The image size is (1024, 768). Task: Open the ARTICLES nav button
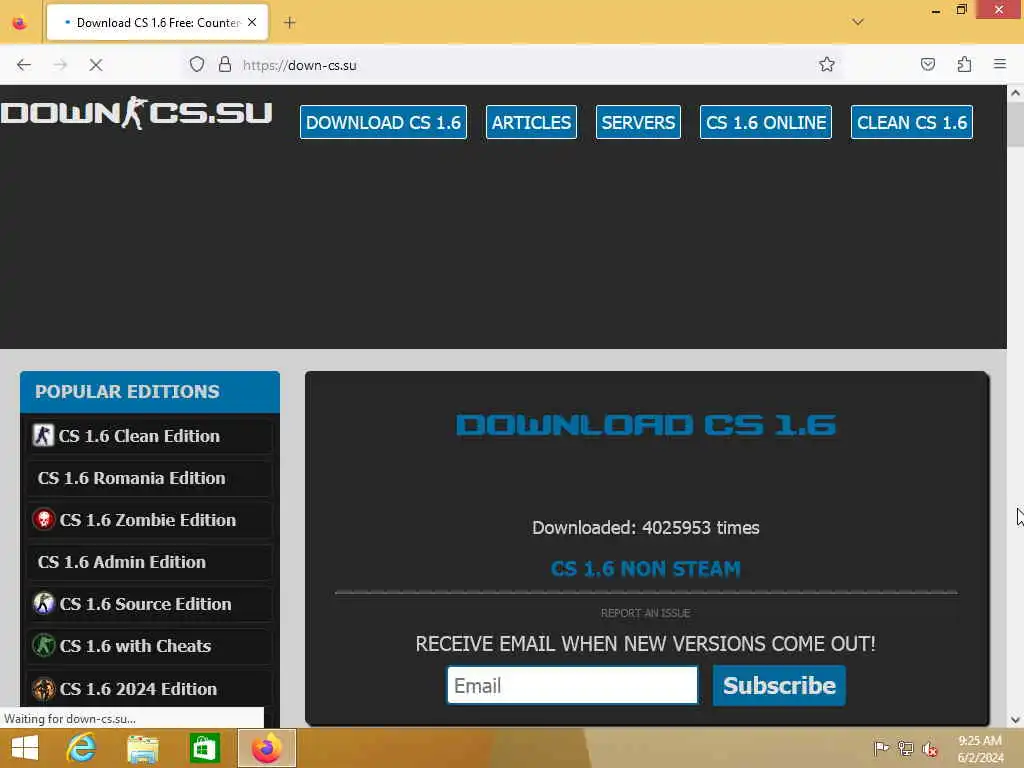click(x=532, y=122)
